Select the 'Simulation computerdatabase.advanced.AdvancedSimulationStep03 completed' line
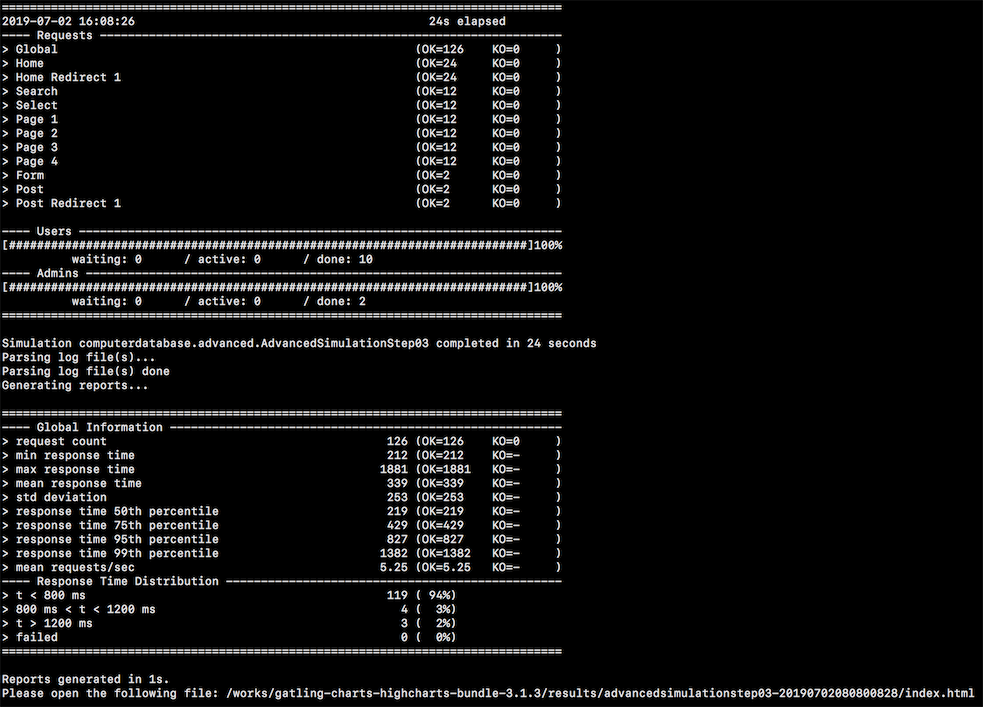983x707 pixels. pos(299,343)
